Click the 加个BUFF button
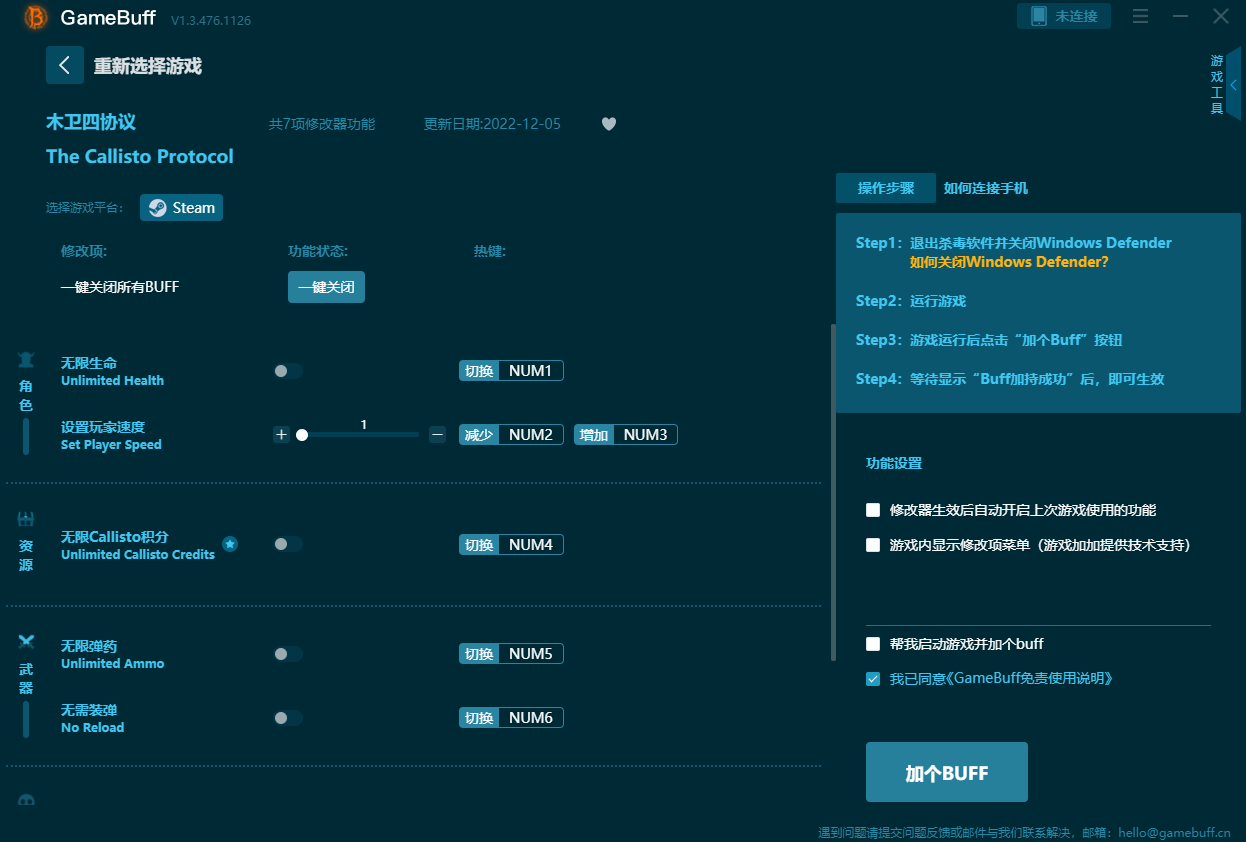This screenshot has width=1246, height=842. tap(947, 772)
